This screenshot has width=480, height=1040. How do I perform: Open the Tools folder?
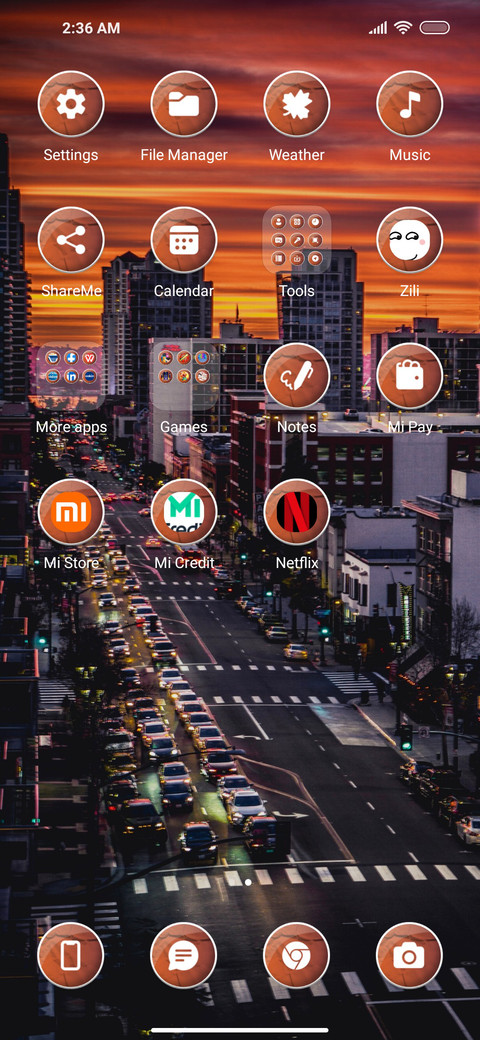(296, 240)
